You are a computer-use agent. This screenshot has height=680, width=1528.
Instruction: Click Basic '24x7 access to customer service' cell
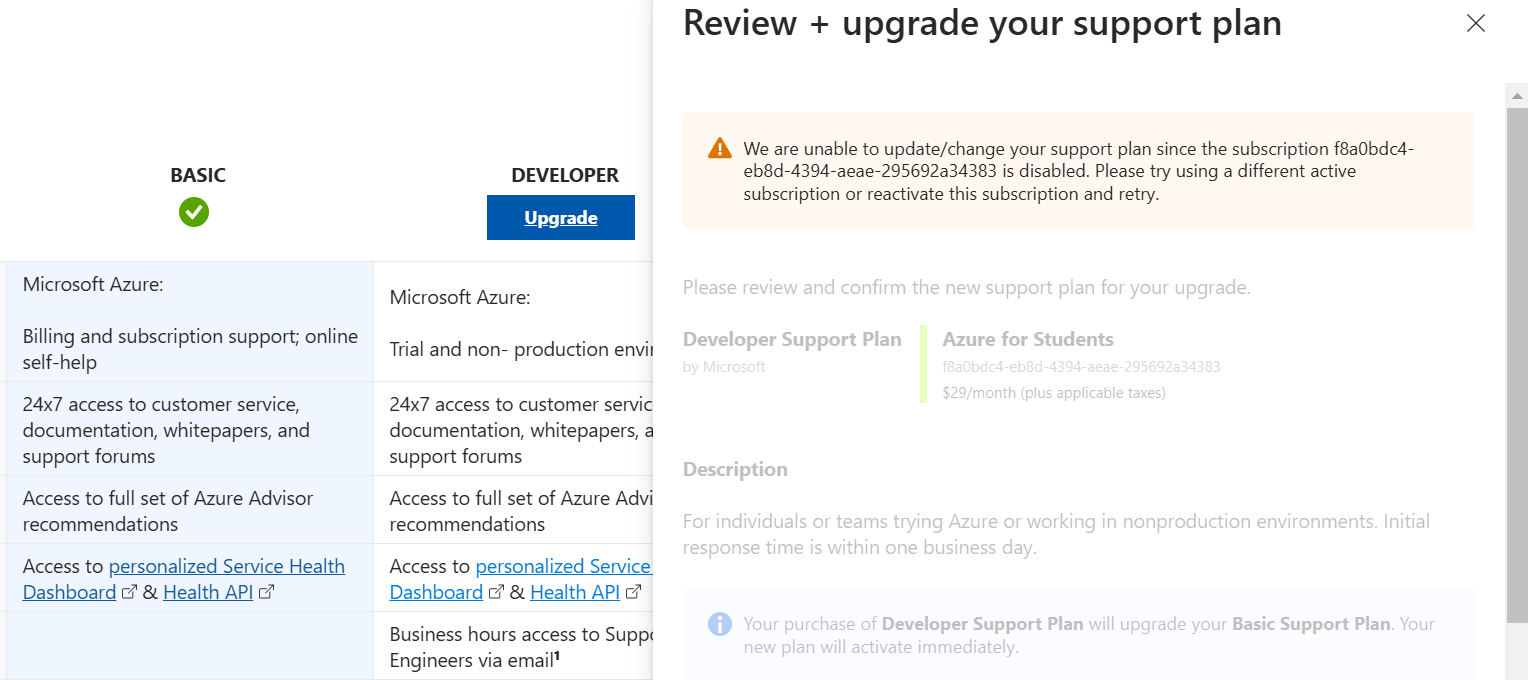click(190, 430)
